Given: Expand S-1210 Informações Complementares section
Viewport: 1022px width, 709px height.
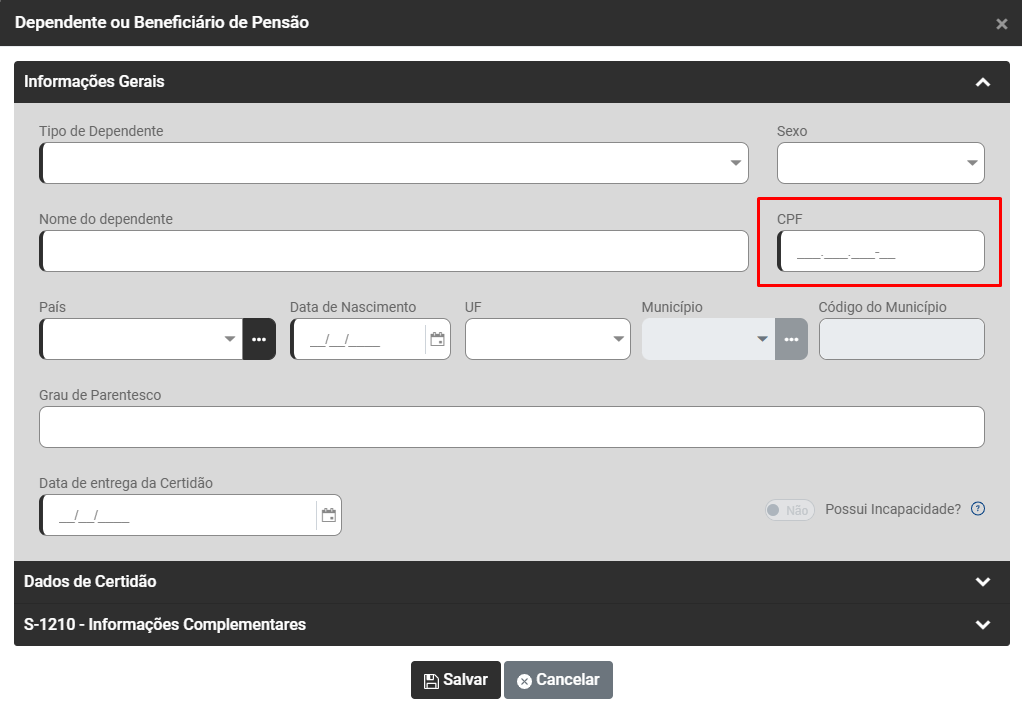Looking at the screenshot, I should click(511, 625).
